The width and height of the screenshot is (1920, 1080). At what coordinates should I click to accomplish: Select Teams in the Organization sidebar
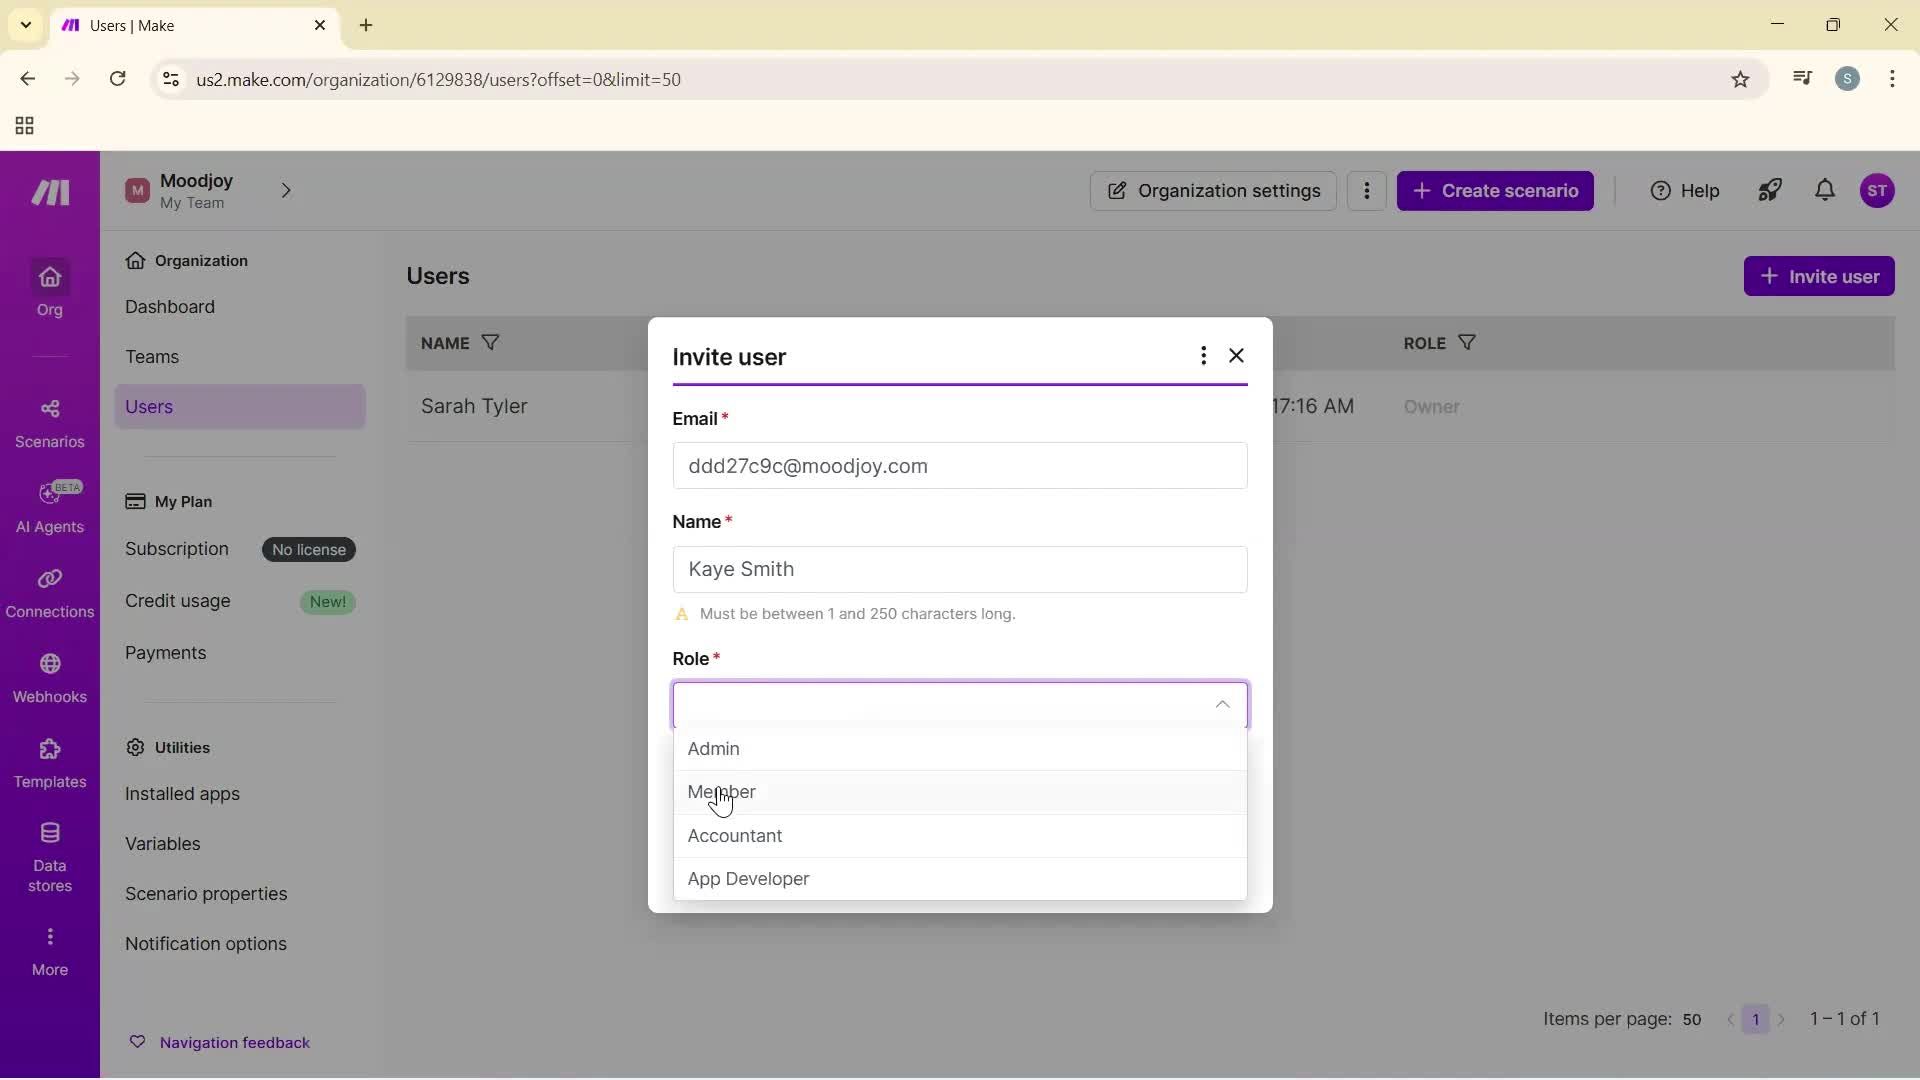click(153, 357)
